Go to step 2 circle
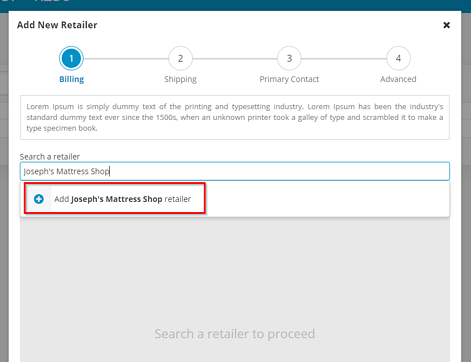471x362 pixels. click(180, 58)
